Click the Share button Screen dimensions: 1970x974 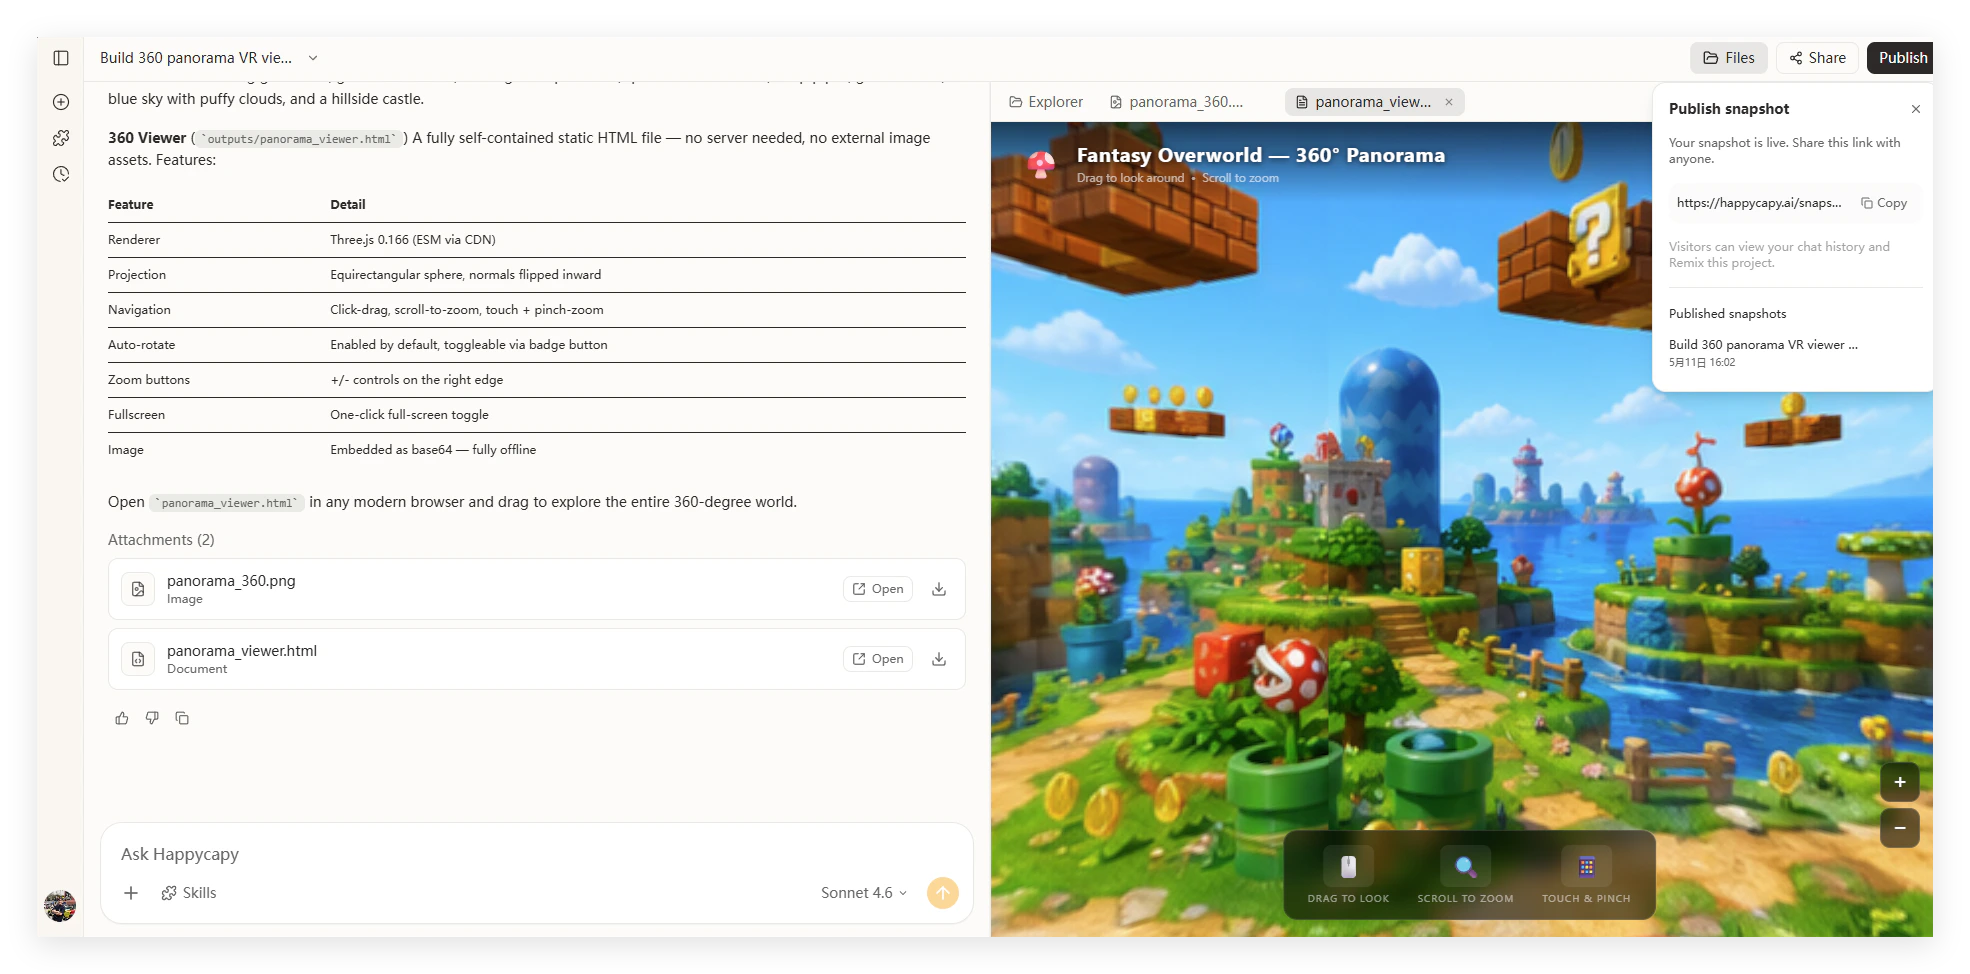[x=1817, y=58]
